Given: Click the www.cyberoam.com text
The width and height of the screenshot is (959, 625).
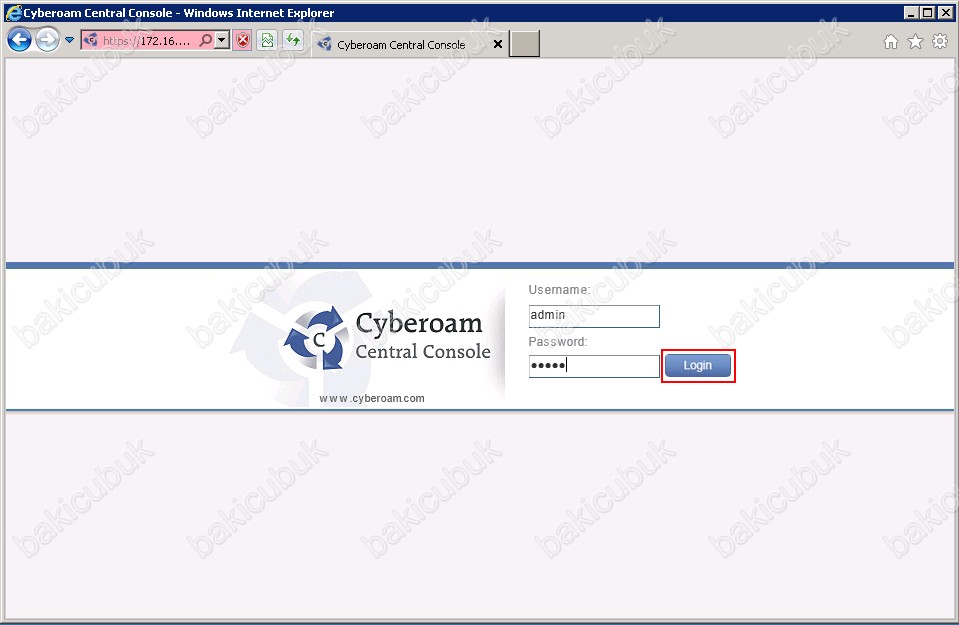Looking at the screenshot, I should (x=372, y=398).
